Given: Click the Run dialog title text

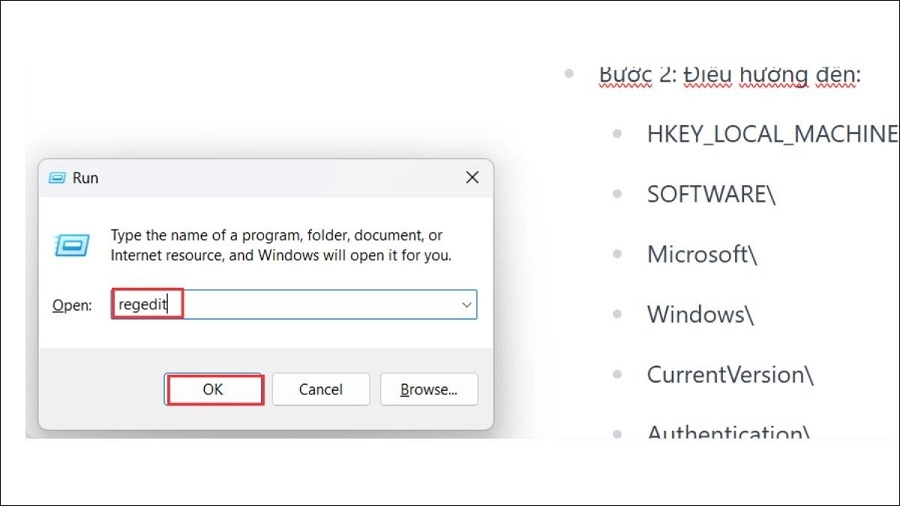Looking at the screenshot, I should point(86,178).
